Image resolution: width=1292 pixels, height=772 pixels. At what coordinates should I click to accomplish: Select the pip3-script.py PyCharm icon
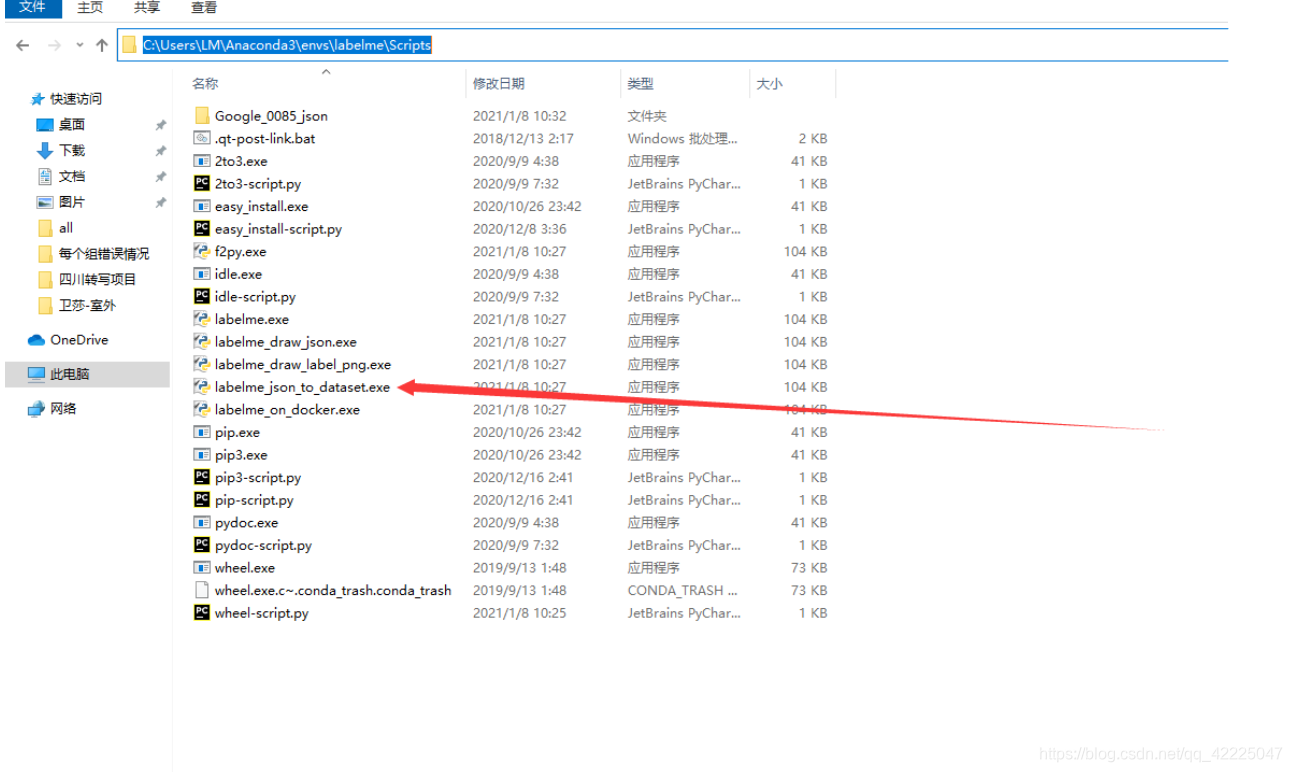tap(202, 478)
